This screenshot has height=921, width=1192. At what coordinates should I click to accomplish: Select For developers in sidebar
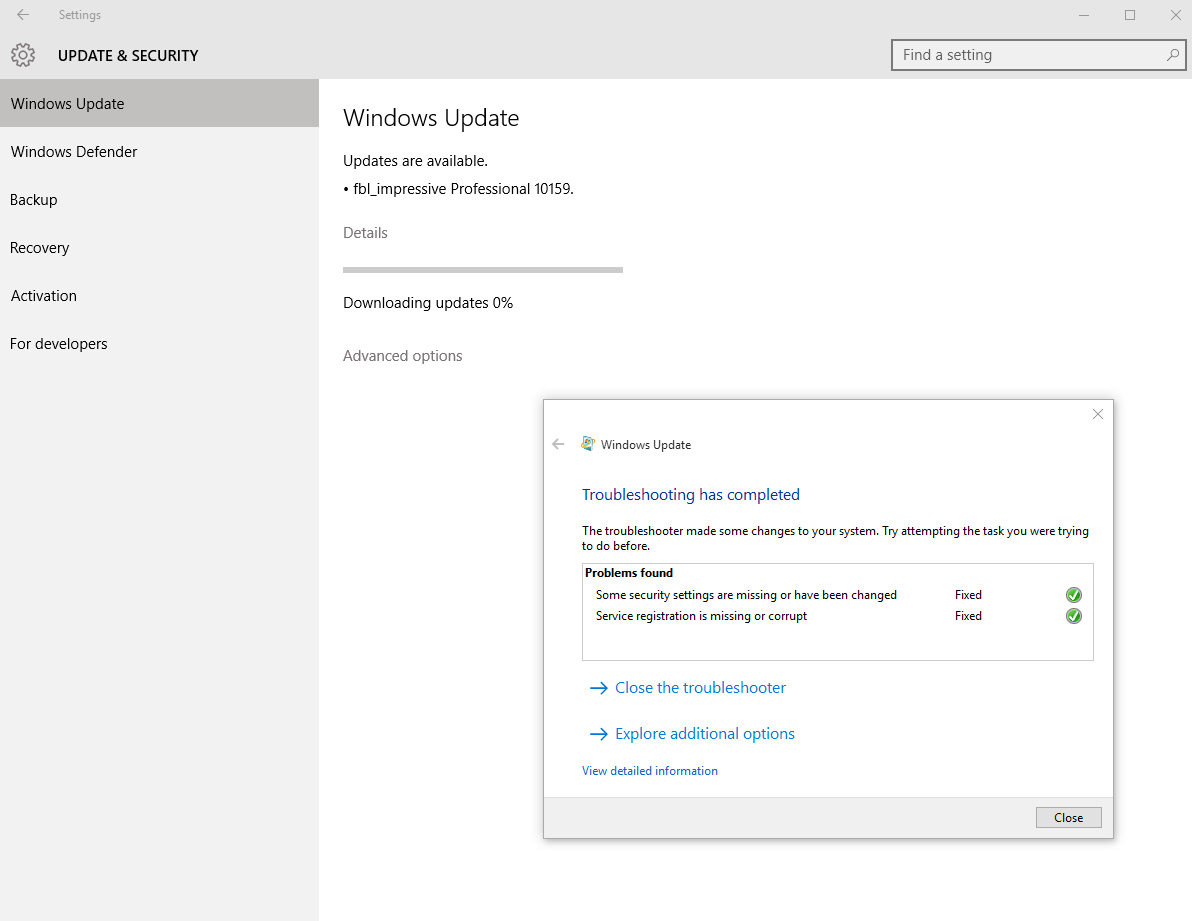click(x=159, y=343)
